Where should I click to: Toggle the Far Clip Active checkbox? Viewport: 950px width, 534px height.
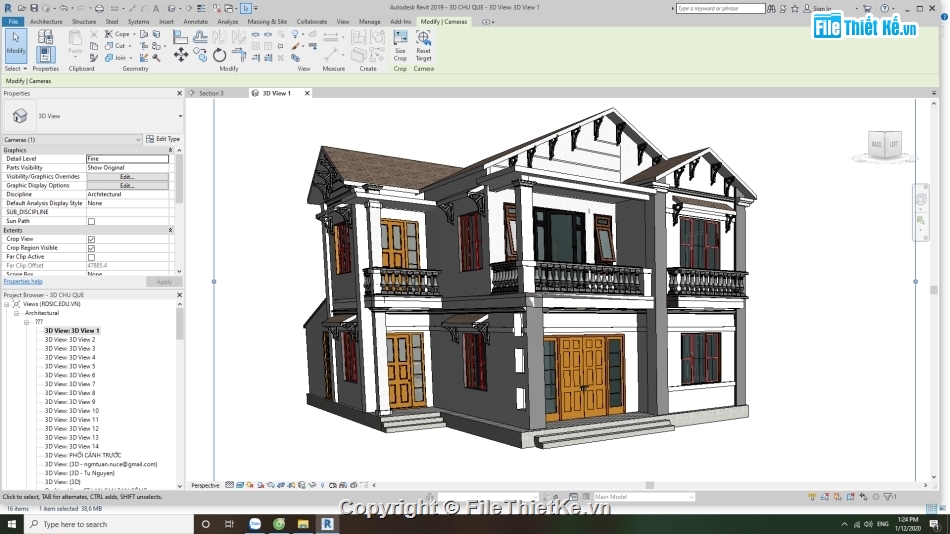click(x=91, y=257)
